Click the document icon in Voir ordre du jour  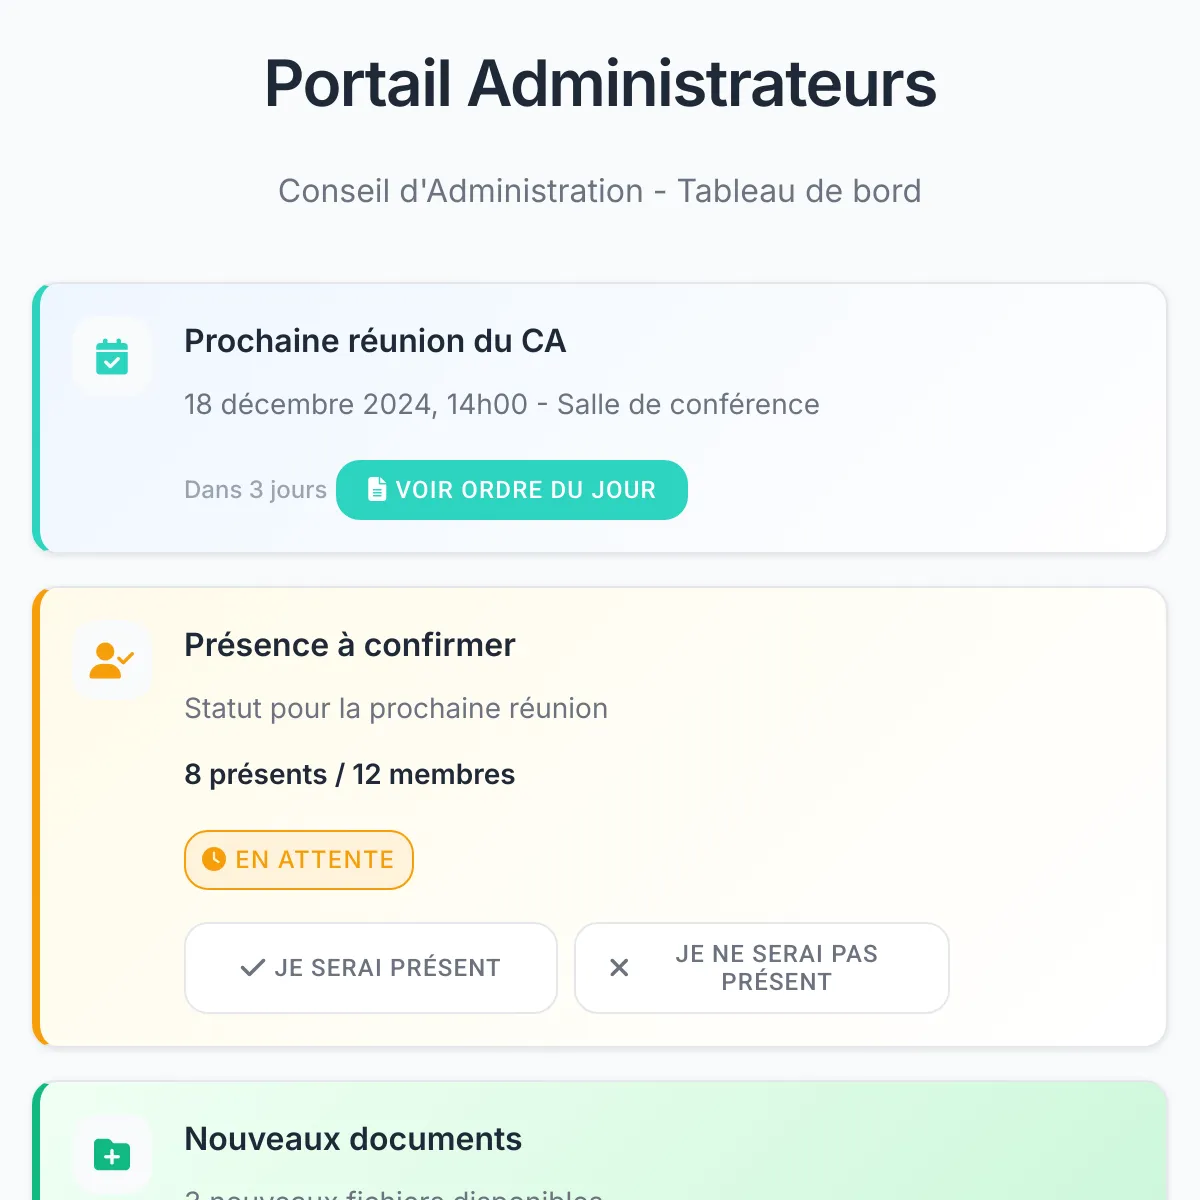377,490
